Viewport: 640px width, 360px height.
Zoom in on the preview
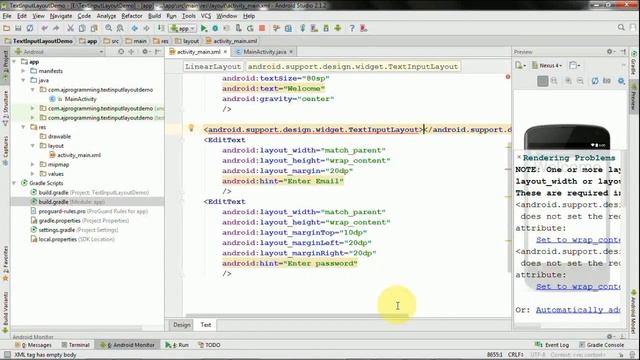pos(568,81)
